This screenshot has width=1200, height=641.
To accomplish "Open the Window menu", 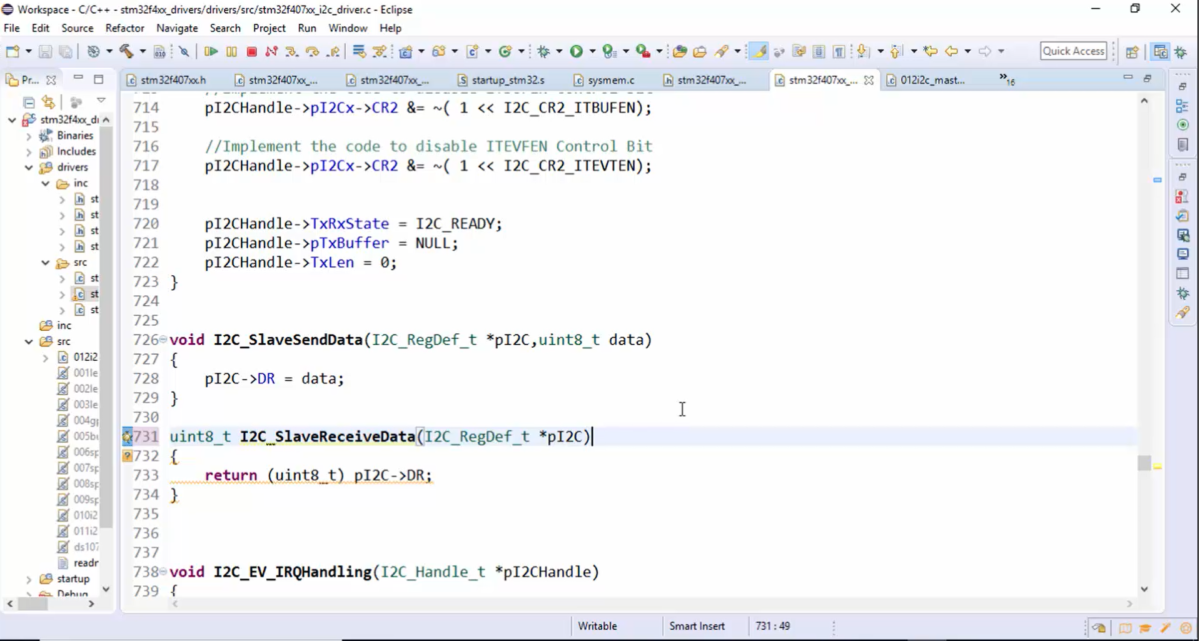I will click(x=348, y=28).
